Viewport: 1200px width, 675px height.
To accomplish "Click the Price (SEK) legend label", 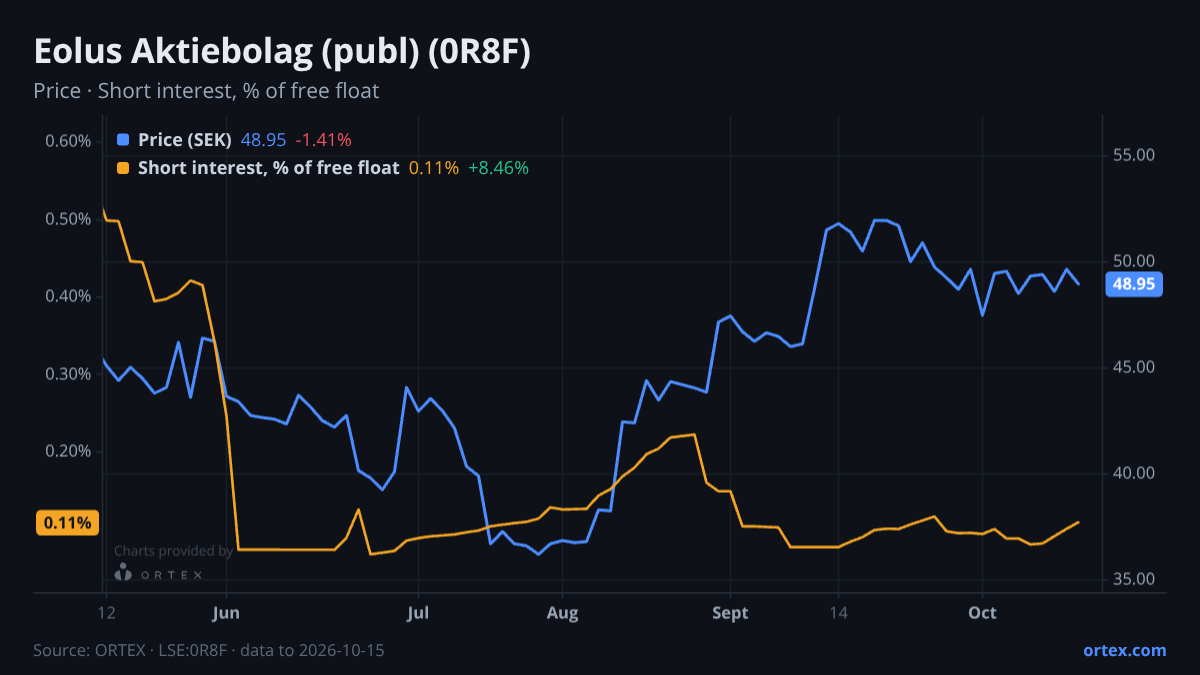I will pyautogui.click(x=185, y=140).
